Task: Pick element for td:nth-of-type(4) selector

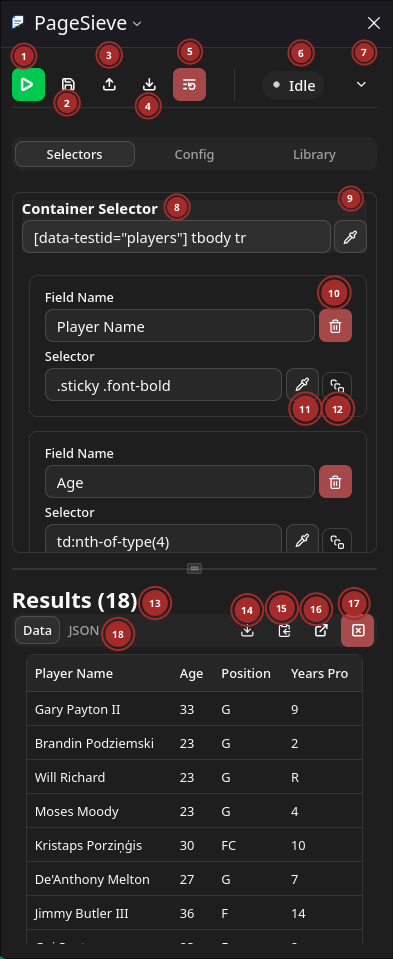Action: click(x=303, y=540)
